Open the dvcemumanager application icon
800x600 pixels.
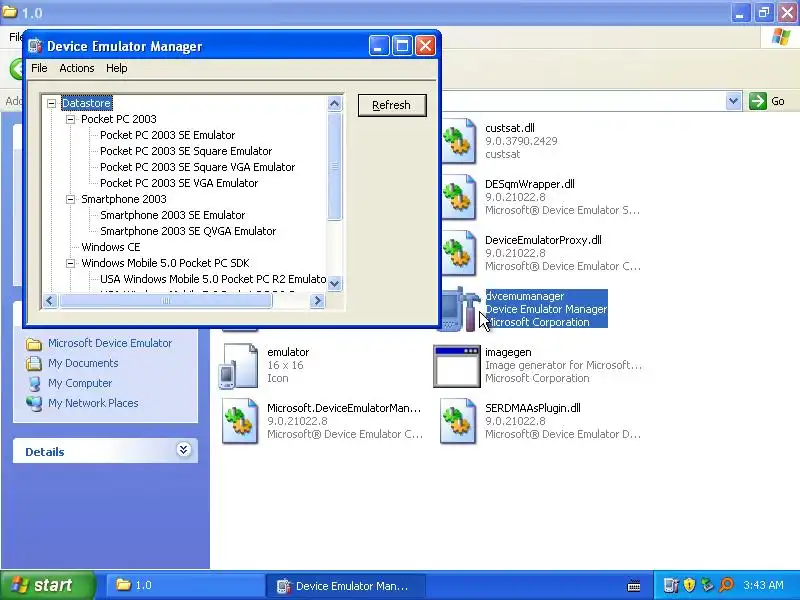point(460,309)
